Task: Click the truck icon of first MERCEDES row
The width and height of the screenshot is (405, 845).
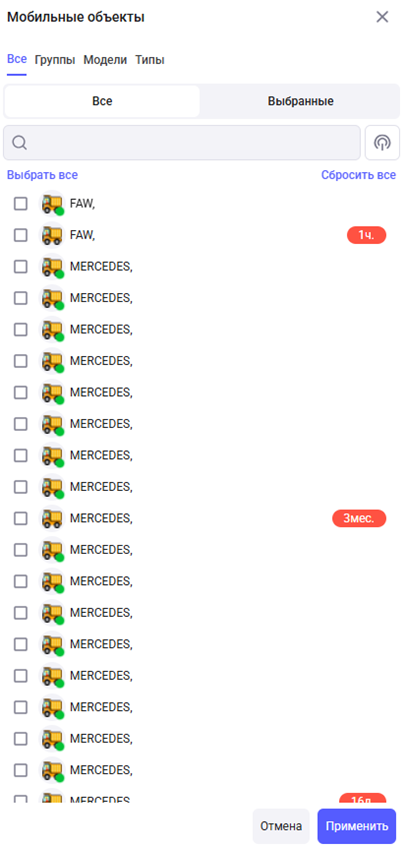Action: [x=52, y=266]
